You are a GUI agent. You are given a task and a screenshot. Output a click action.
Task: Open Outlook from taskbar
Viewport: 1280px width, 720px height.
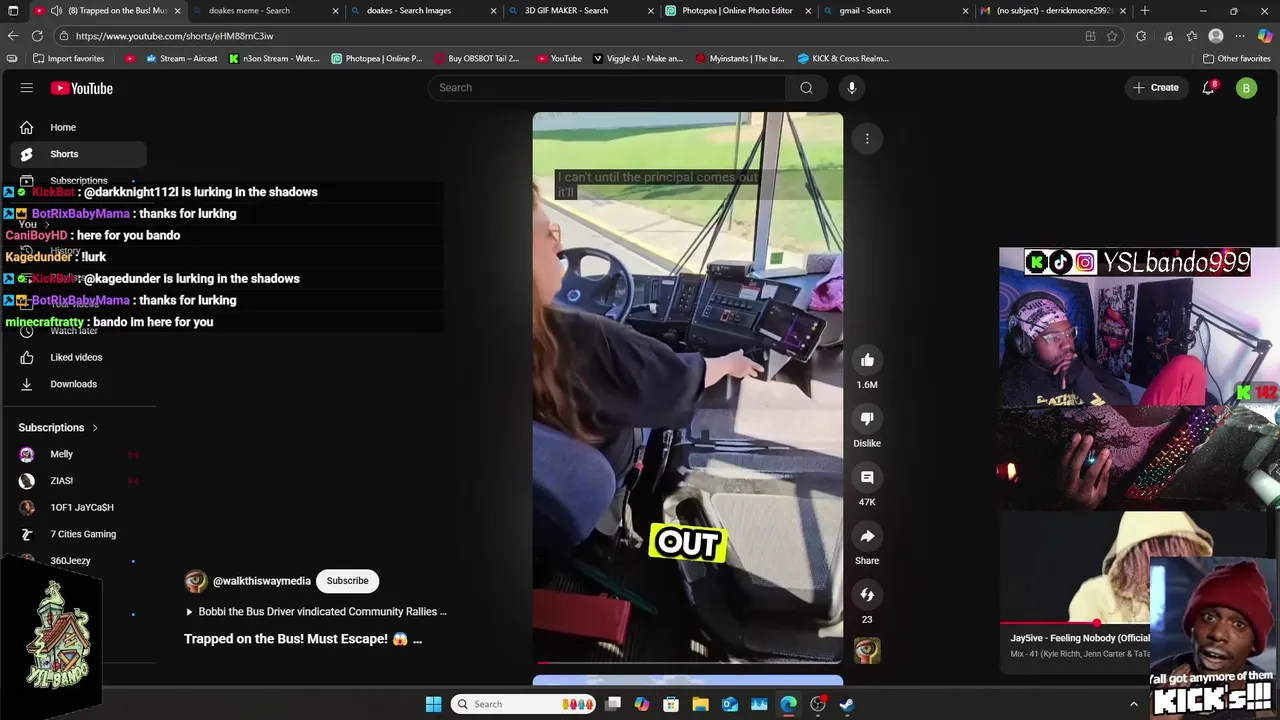tap(730, 704)
